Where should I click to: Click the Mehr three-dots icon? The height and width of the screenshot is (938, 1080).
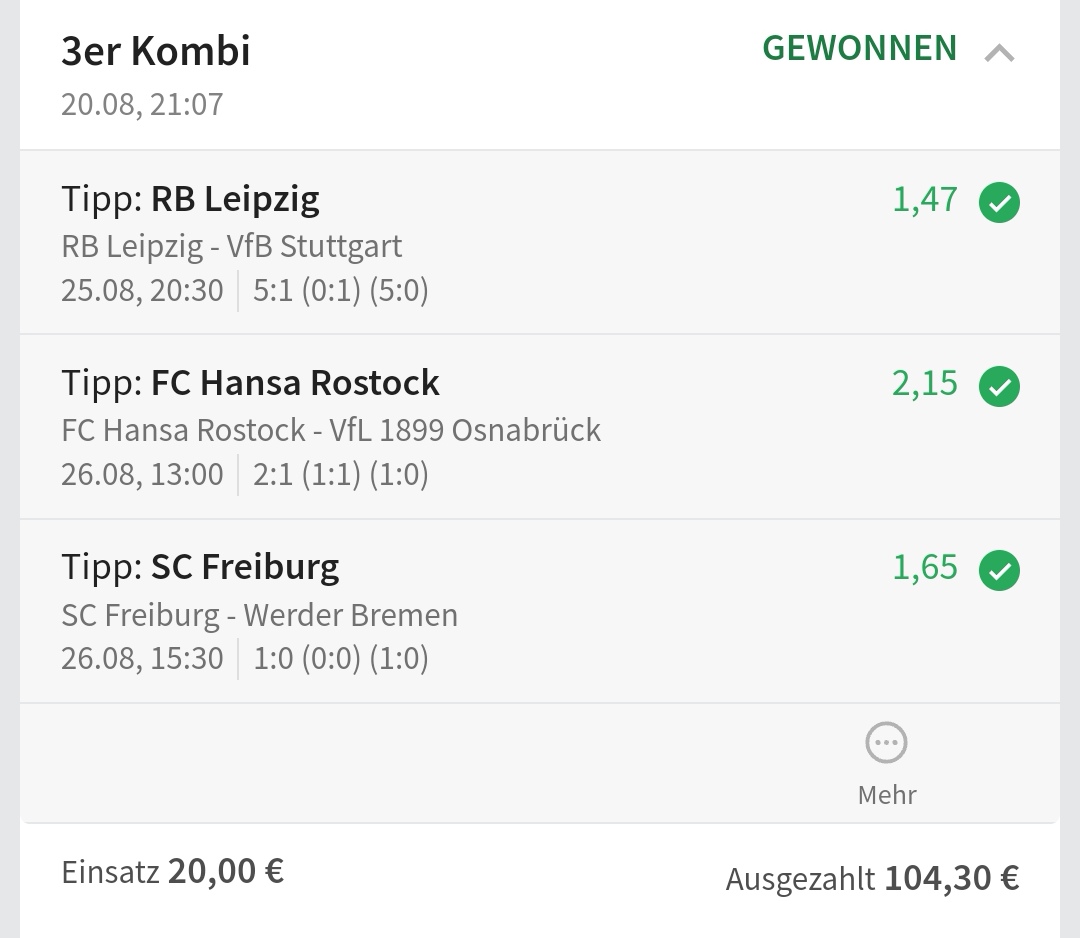click(886, 743)
